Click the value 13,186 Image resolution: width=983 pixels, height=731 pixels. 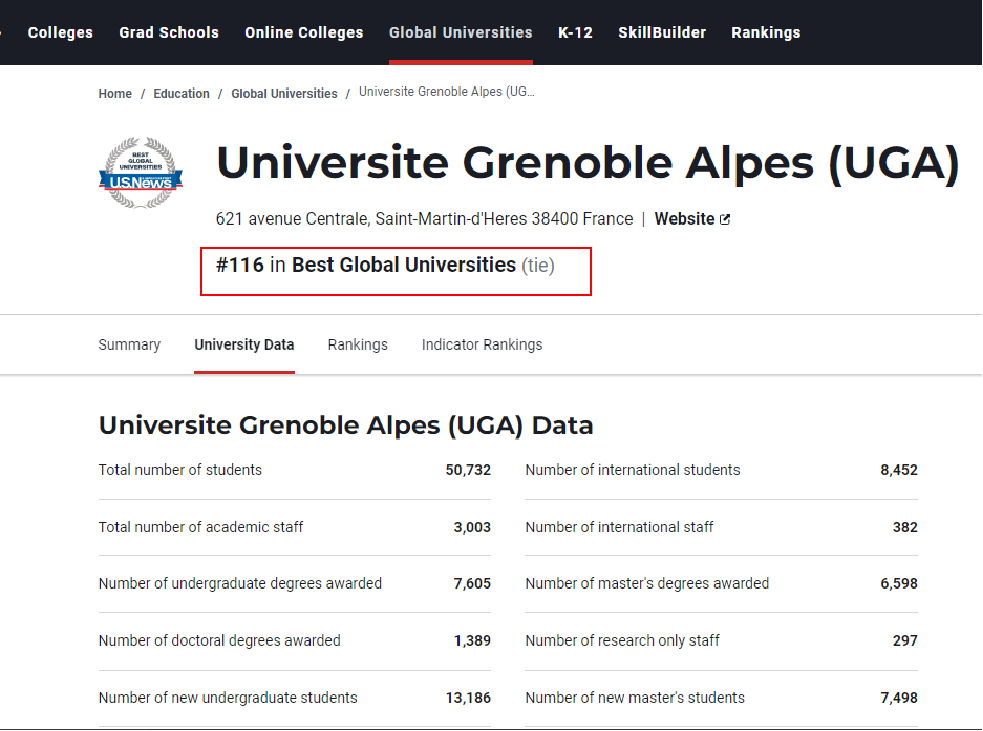click(x=468, y=698)
